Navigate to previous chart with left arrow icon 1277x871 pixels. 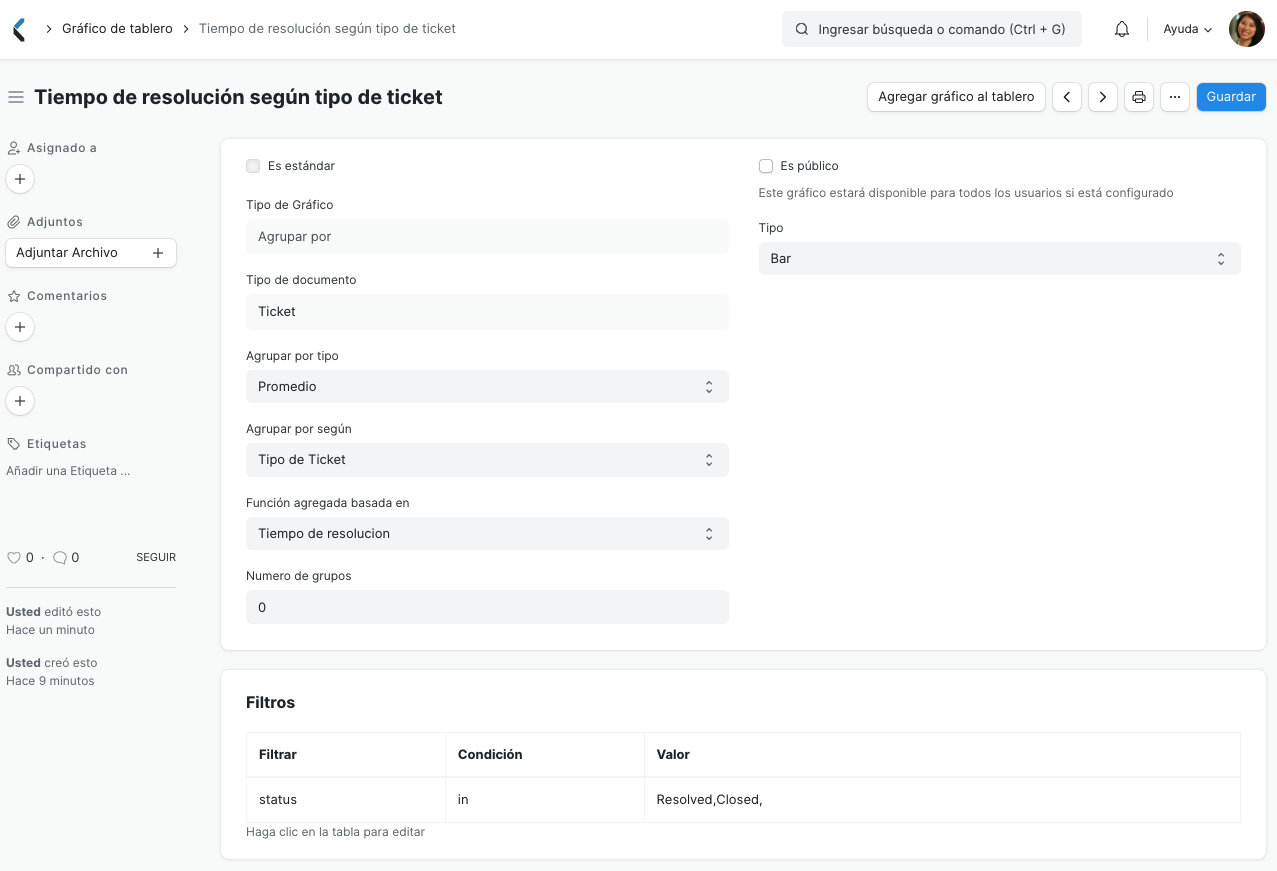(1066, 96)
